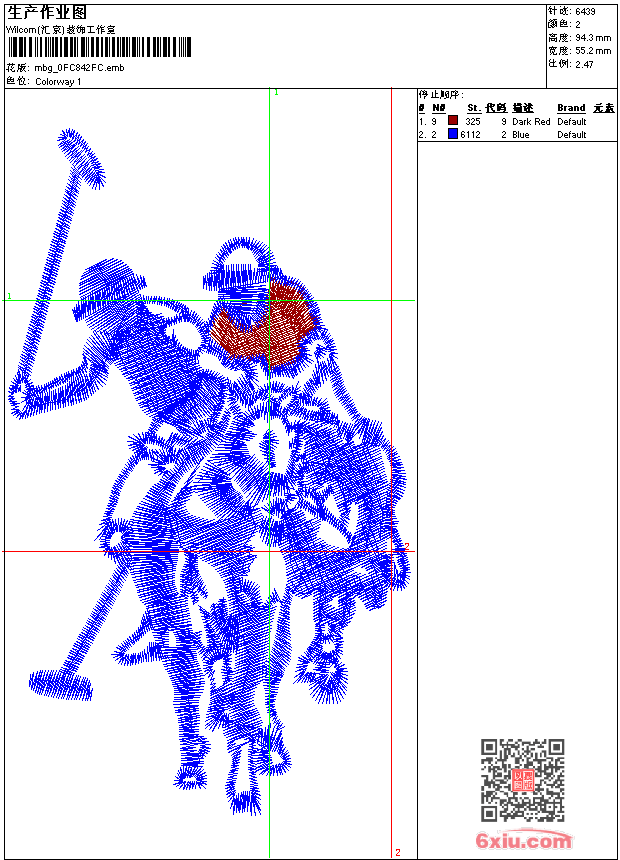The image size is (620, 860).
Task: Click Default brand in the Blue row
Action: tap(572, 134)
